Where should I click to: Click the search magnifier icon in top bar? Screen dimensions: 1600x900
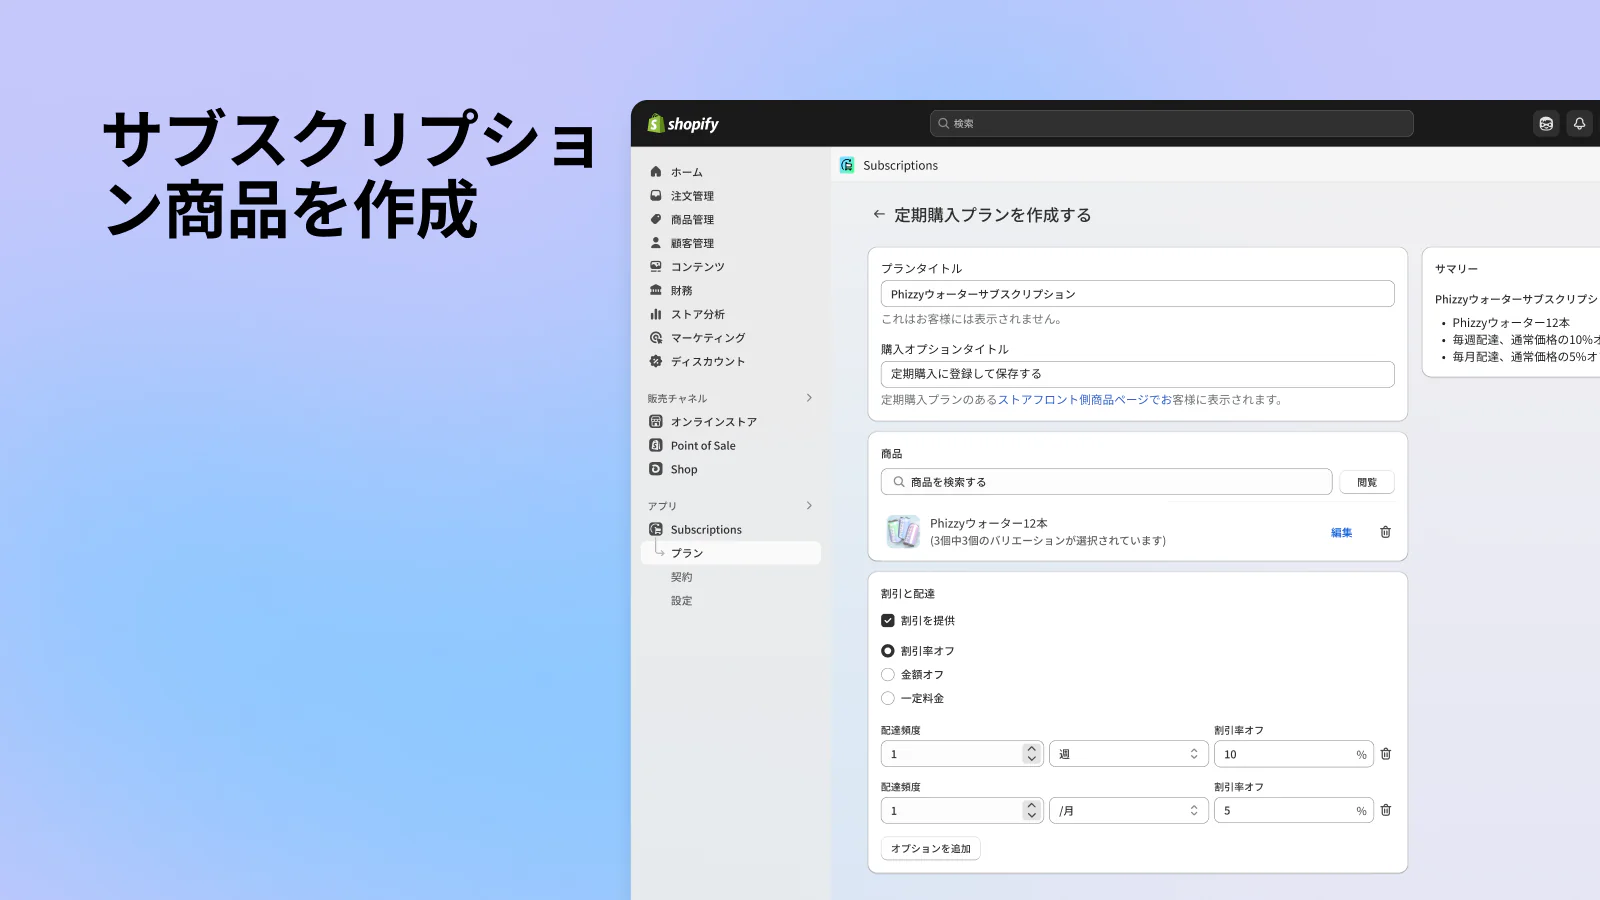tap(943, 123)
